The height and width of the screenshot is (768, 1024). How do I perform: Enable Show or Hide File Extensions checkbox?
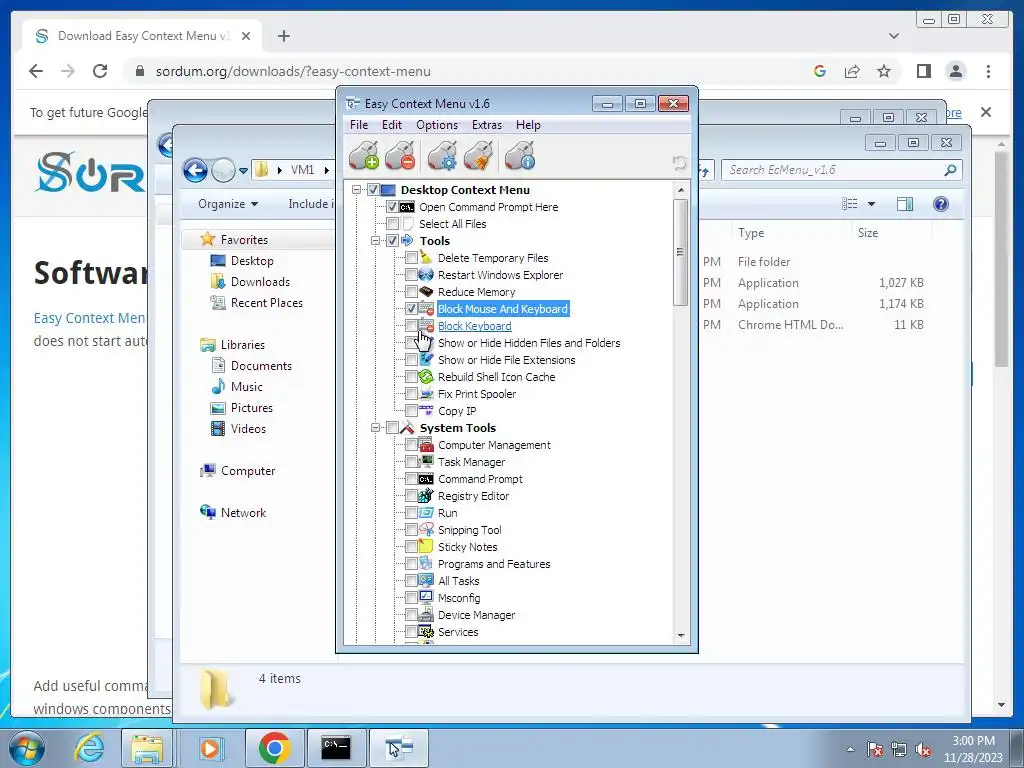click(x=411, y=360)
